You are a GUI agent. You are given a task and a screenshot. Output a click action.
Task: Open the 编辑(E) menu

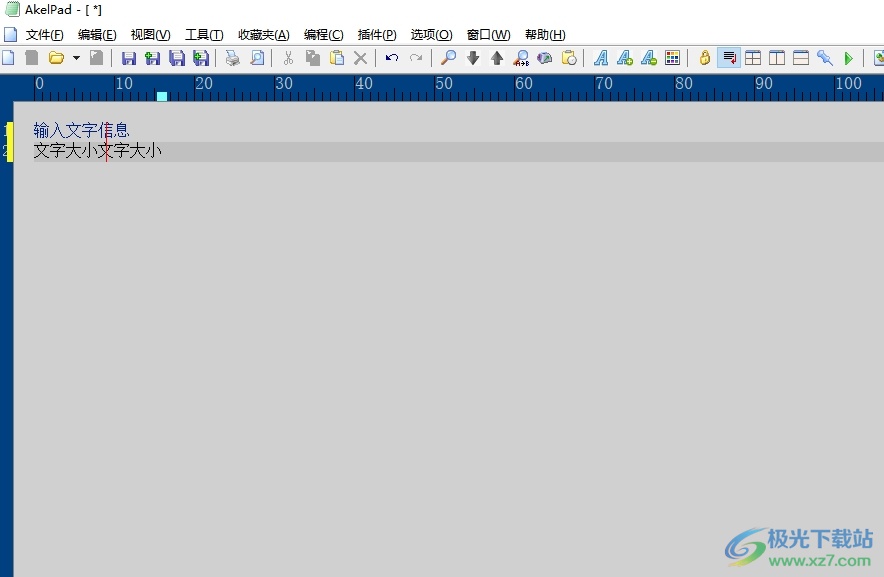tap(97, 34)
